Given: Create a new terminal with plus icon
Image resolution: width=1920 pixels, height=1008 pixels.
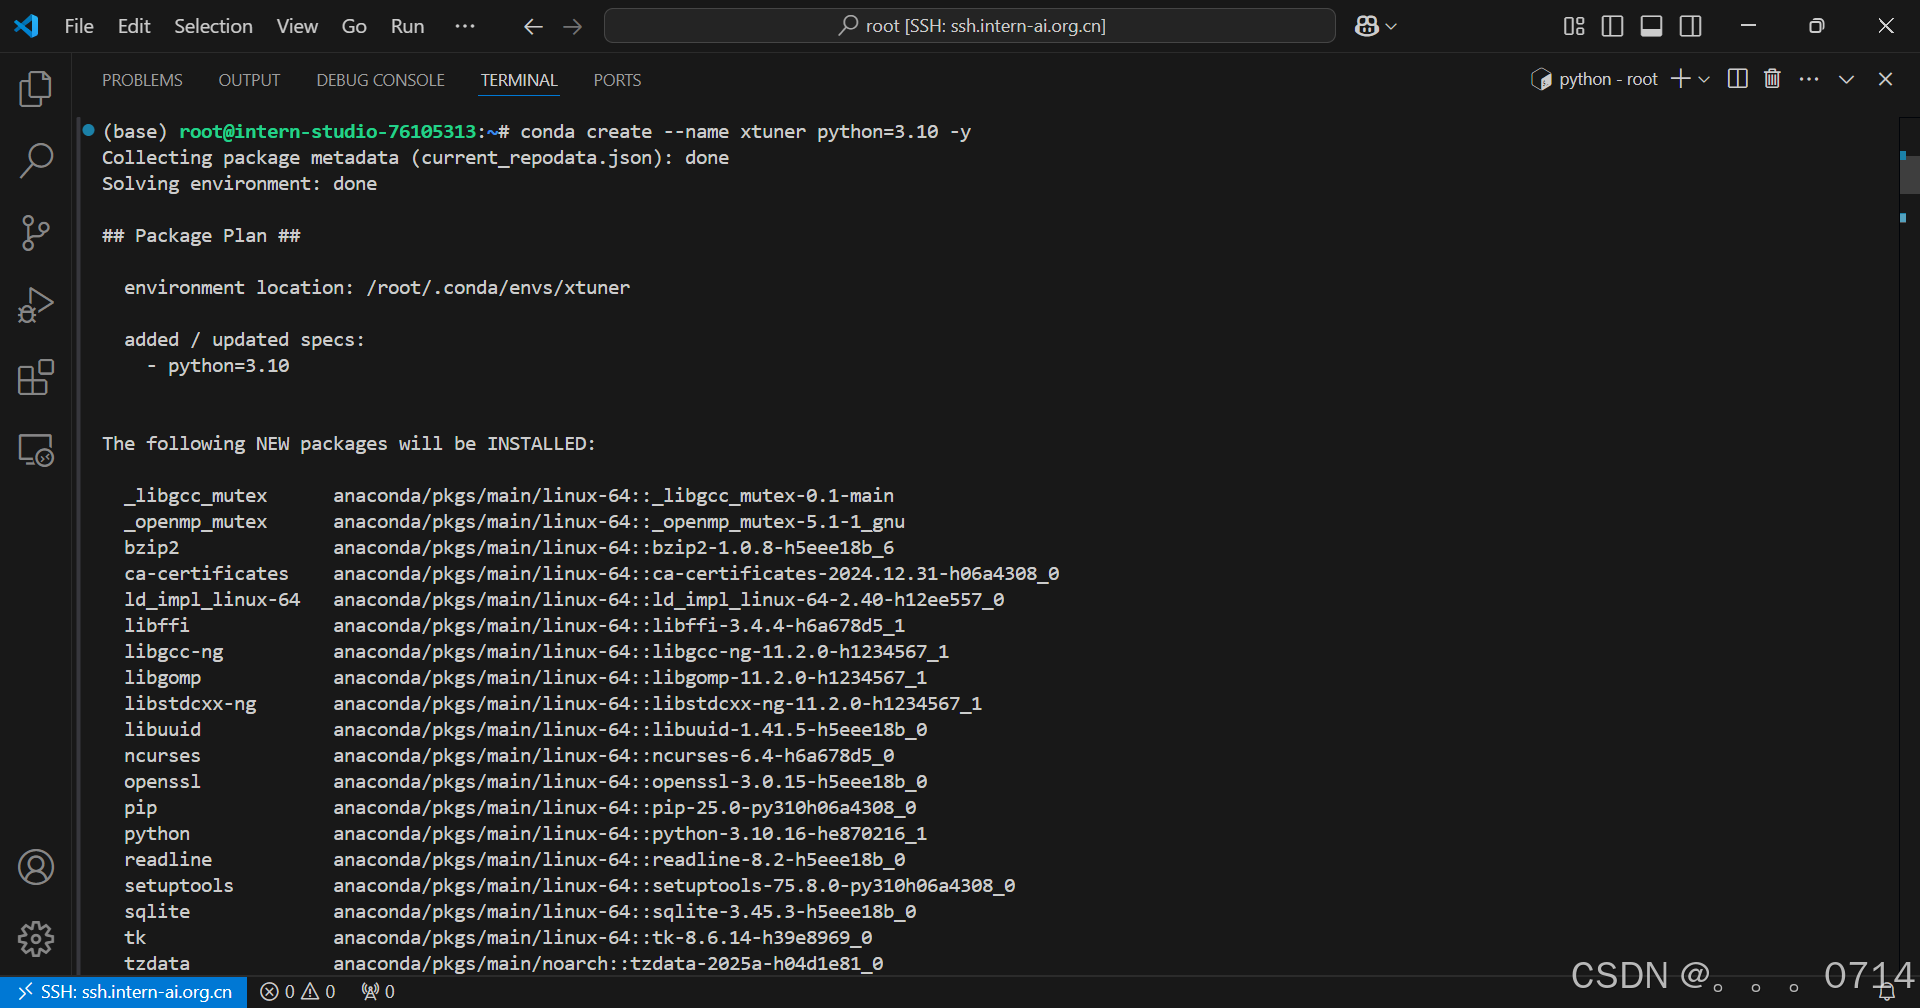Looking at the screenshot, I should 1680,79.
